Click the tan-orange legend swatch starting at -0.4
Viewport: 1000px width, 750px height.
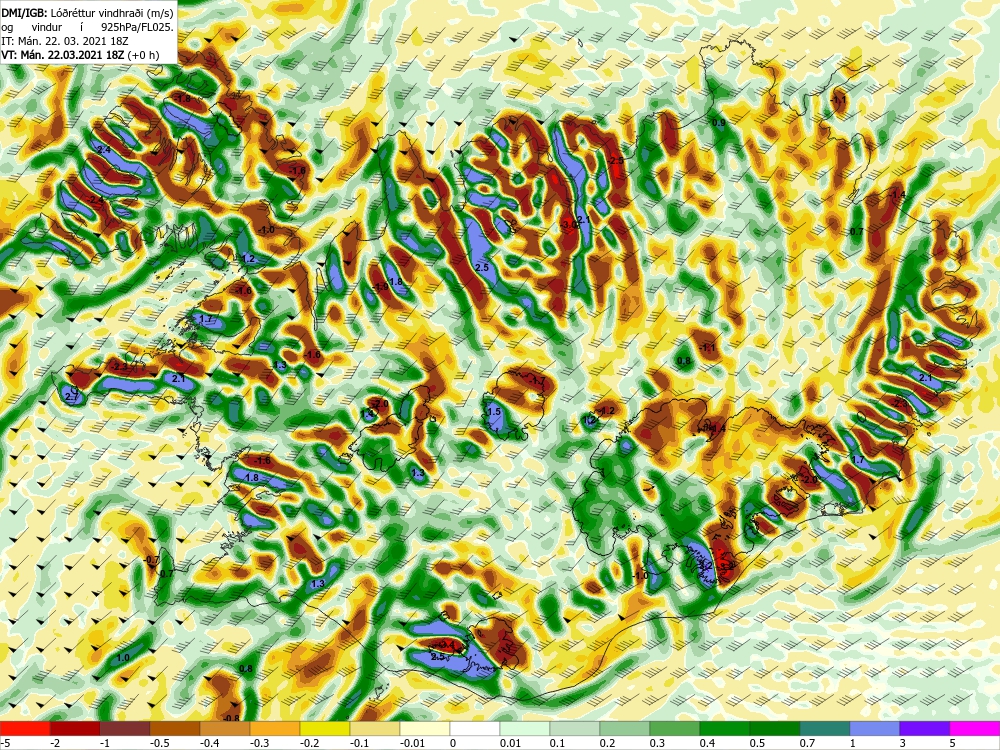coord(225,729)
